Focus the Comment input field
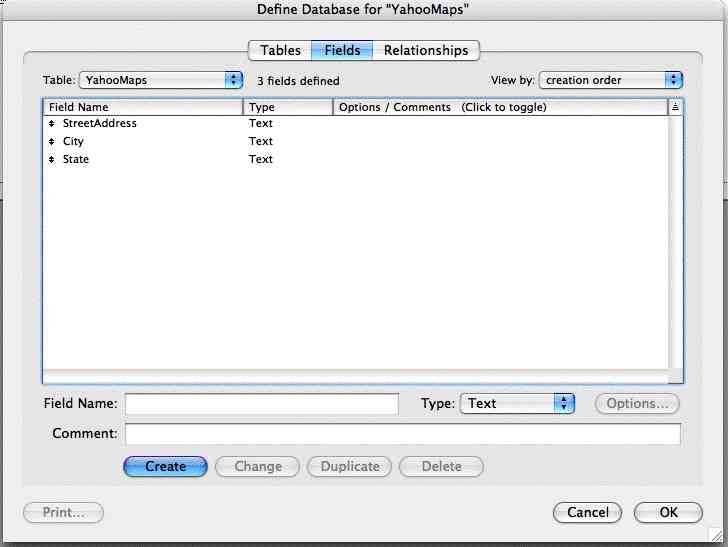The width and height of the screenshot is (728, 547). [x=402, y=434]
